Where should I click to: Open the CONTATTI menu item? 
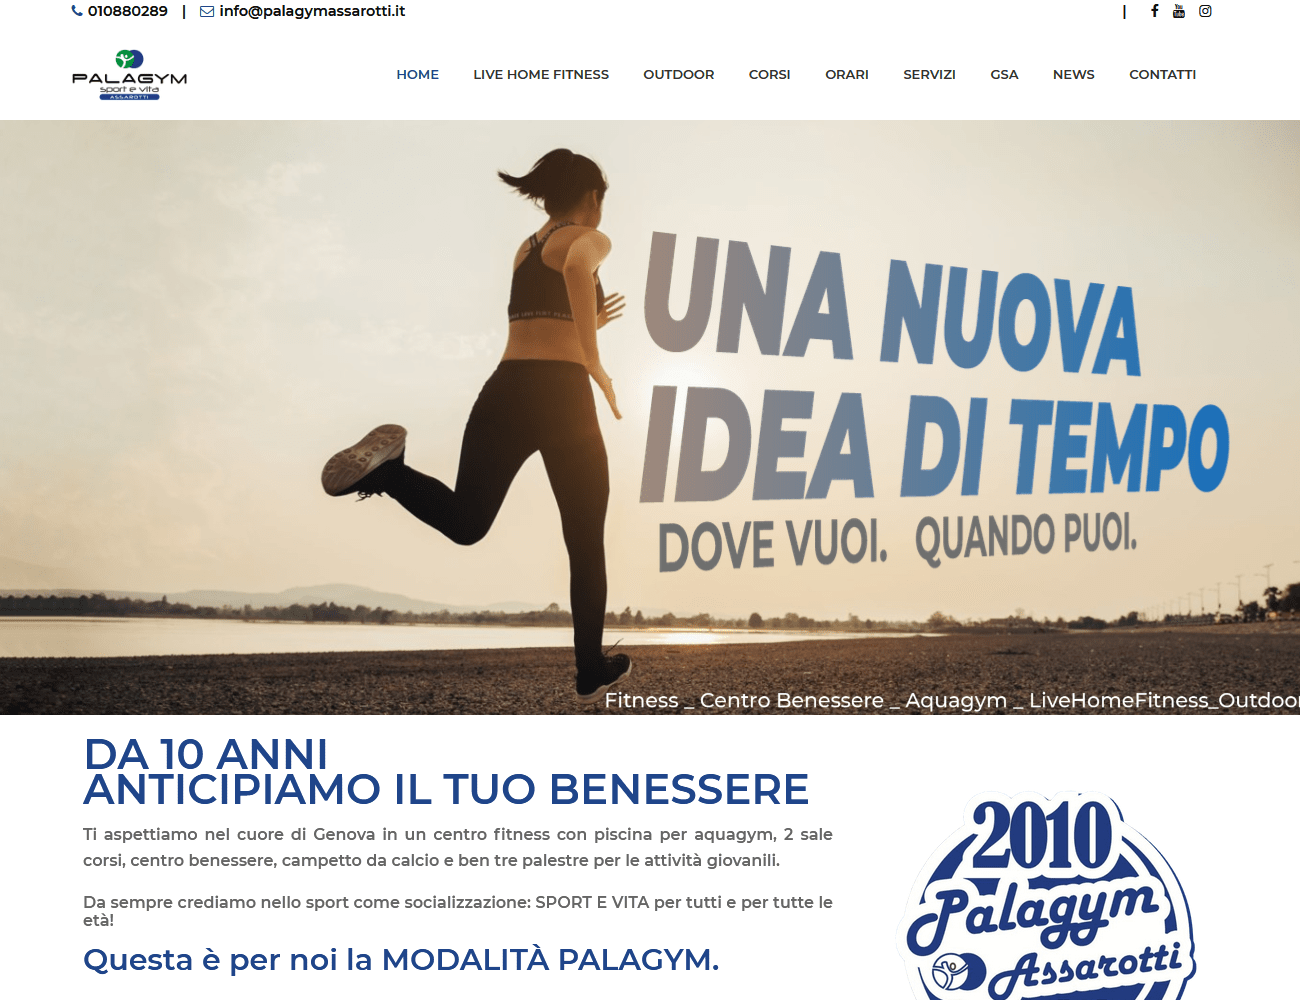(1162, 74)
